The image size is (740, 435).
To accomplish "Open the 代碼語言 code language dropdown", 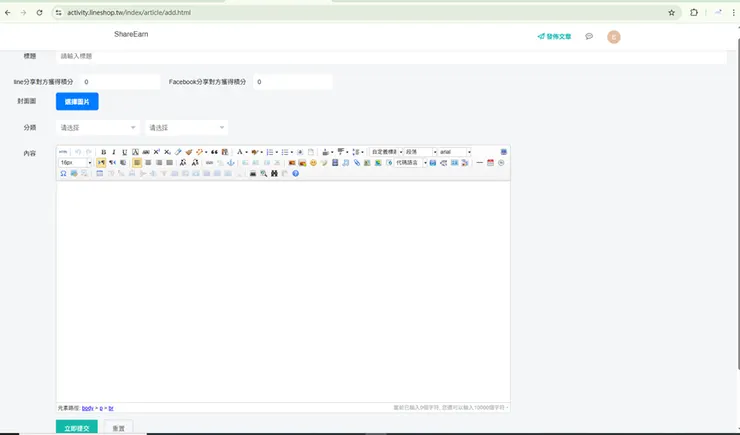I will [411, 163].
